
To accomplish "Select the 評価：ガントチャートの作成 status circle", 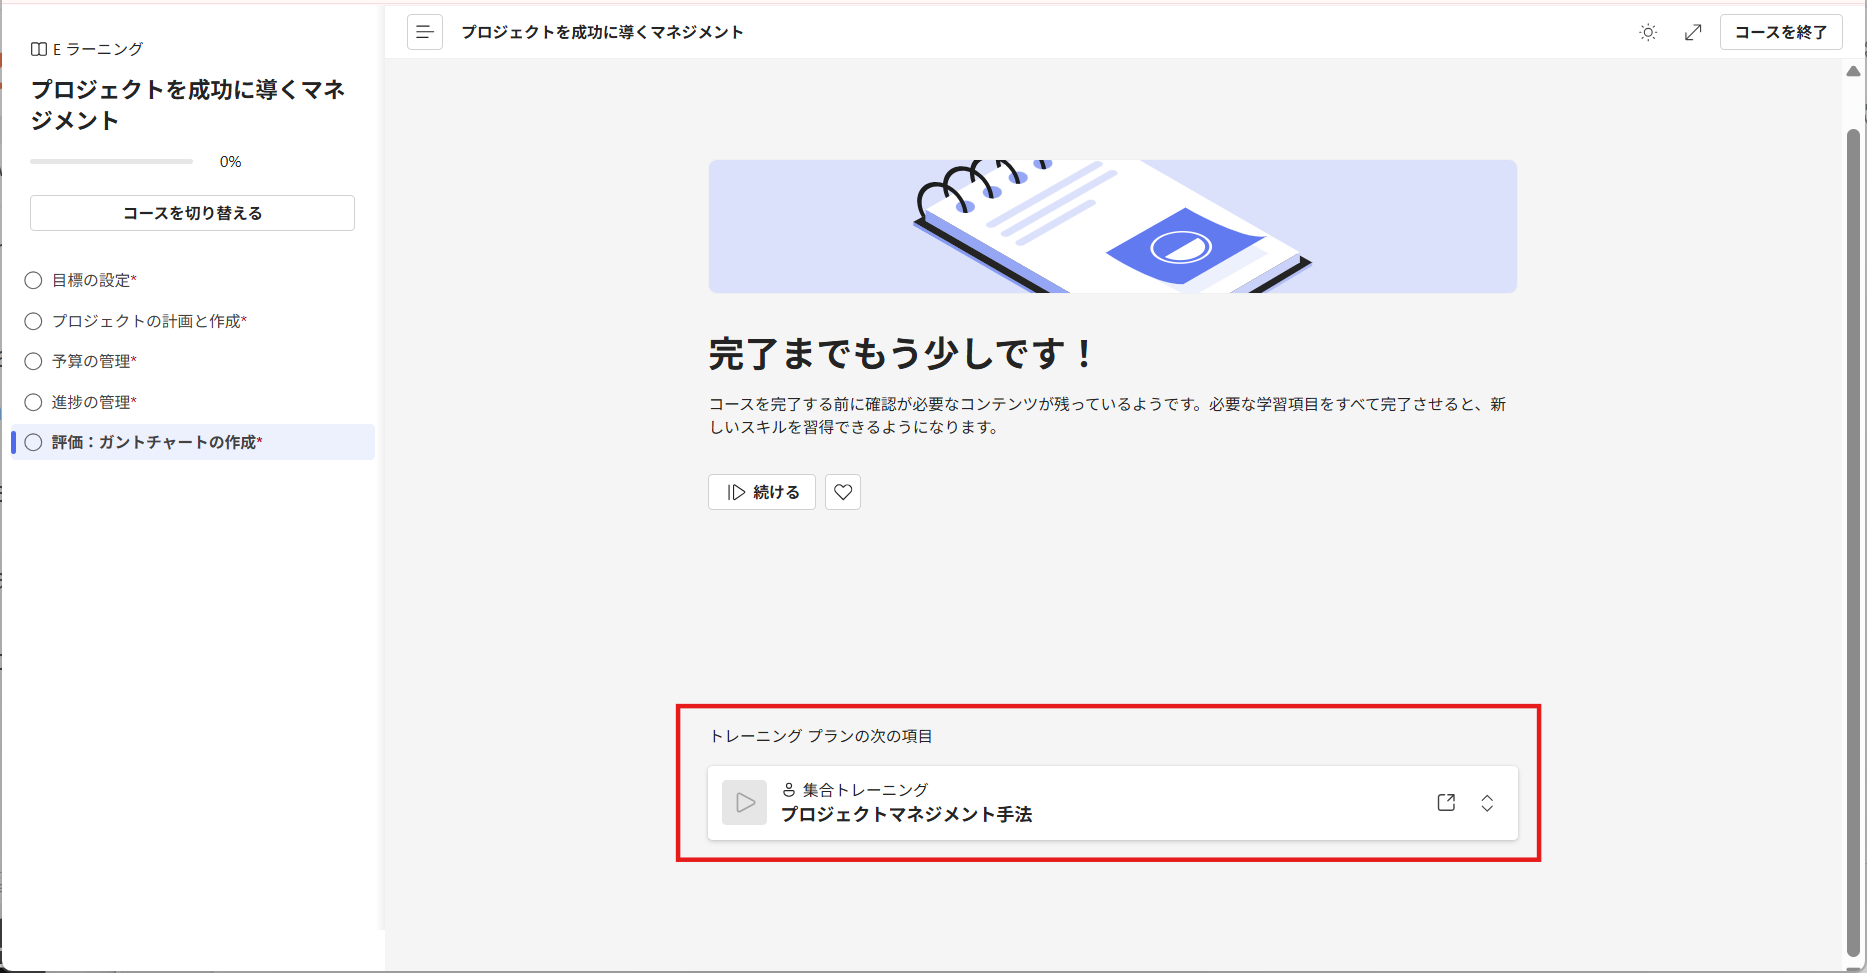I will pyautogui.click(x=33, y=442).
